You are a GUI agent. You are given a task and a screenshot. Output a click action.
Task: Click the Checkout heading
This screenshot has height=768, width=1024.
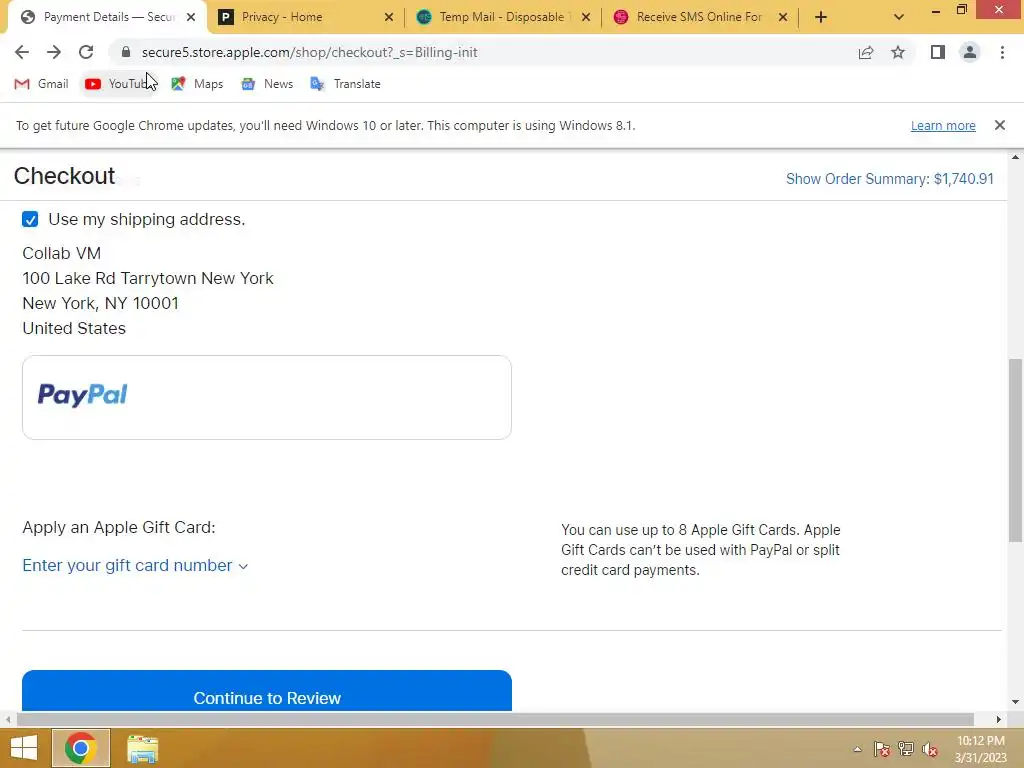tap(64, 176)
